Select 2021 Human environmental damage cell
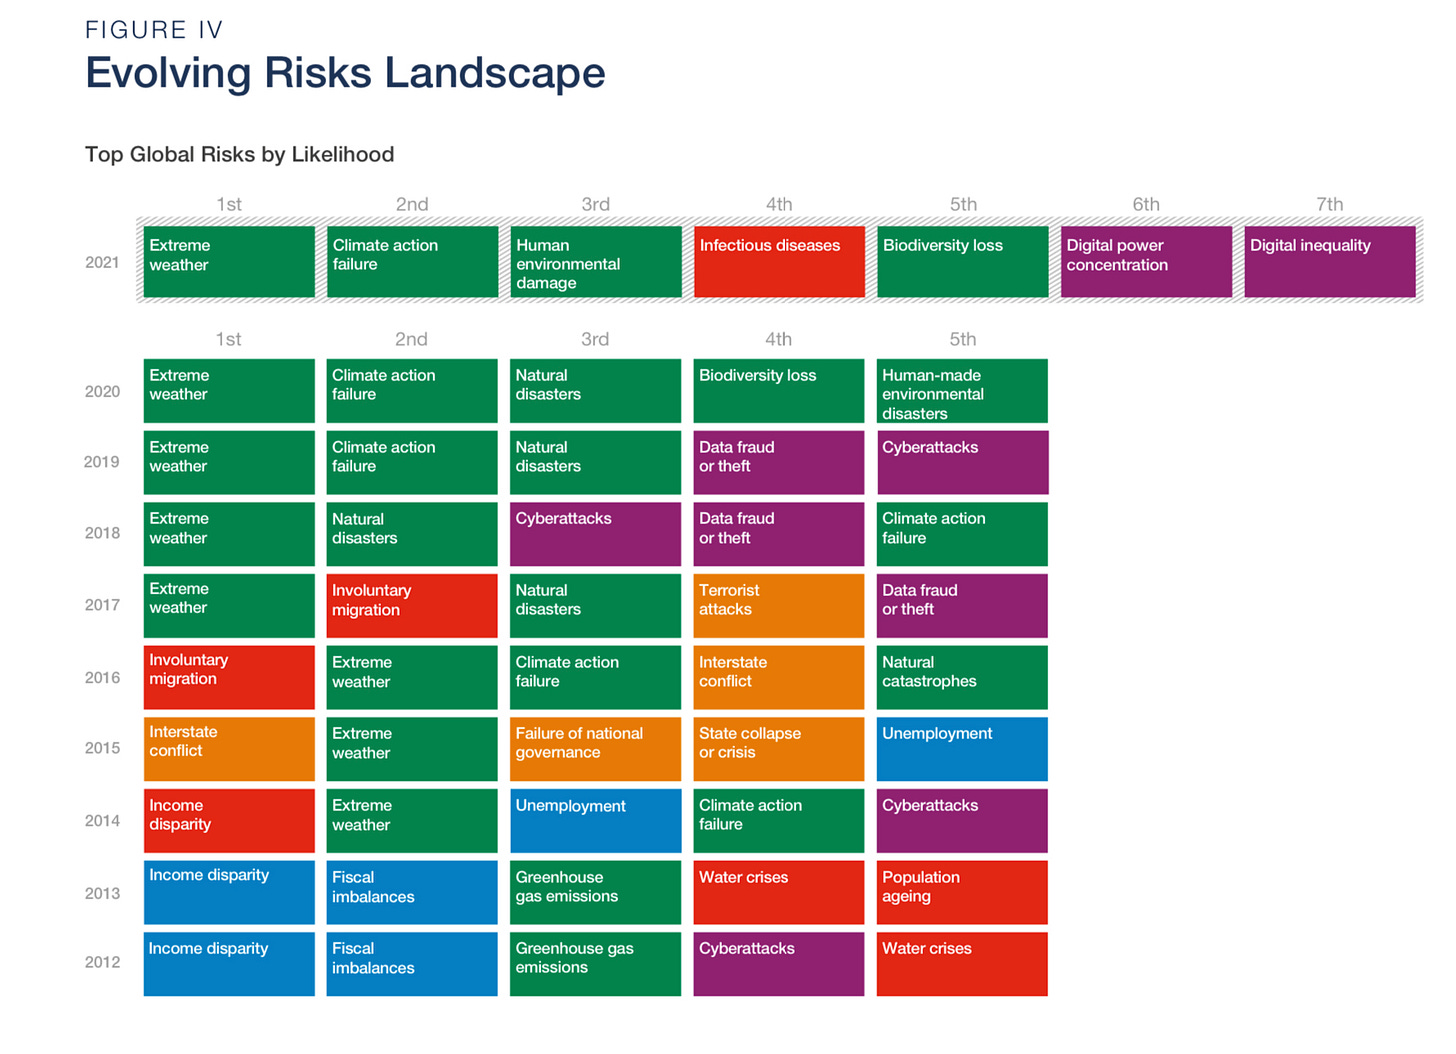1456x1054 pixels. pyautogui.click(x=596, y=262)
